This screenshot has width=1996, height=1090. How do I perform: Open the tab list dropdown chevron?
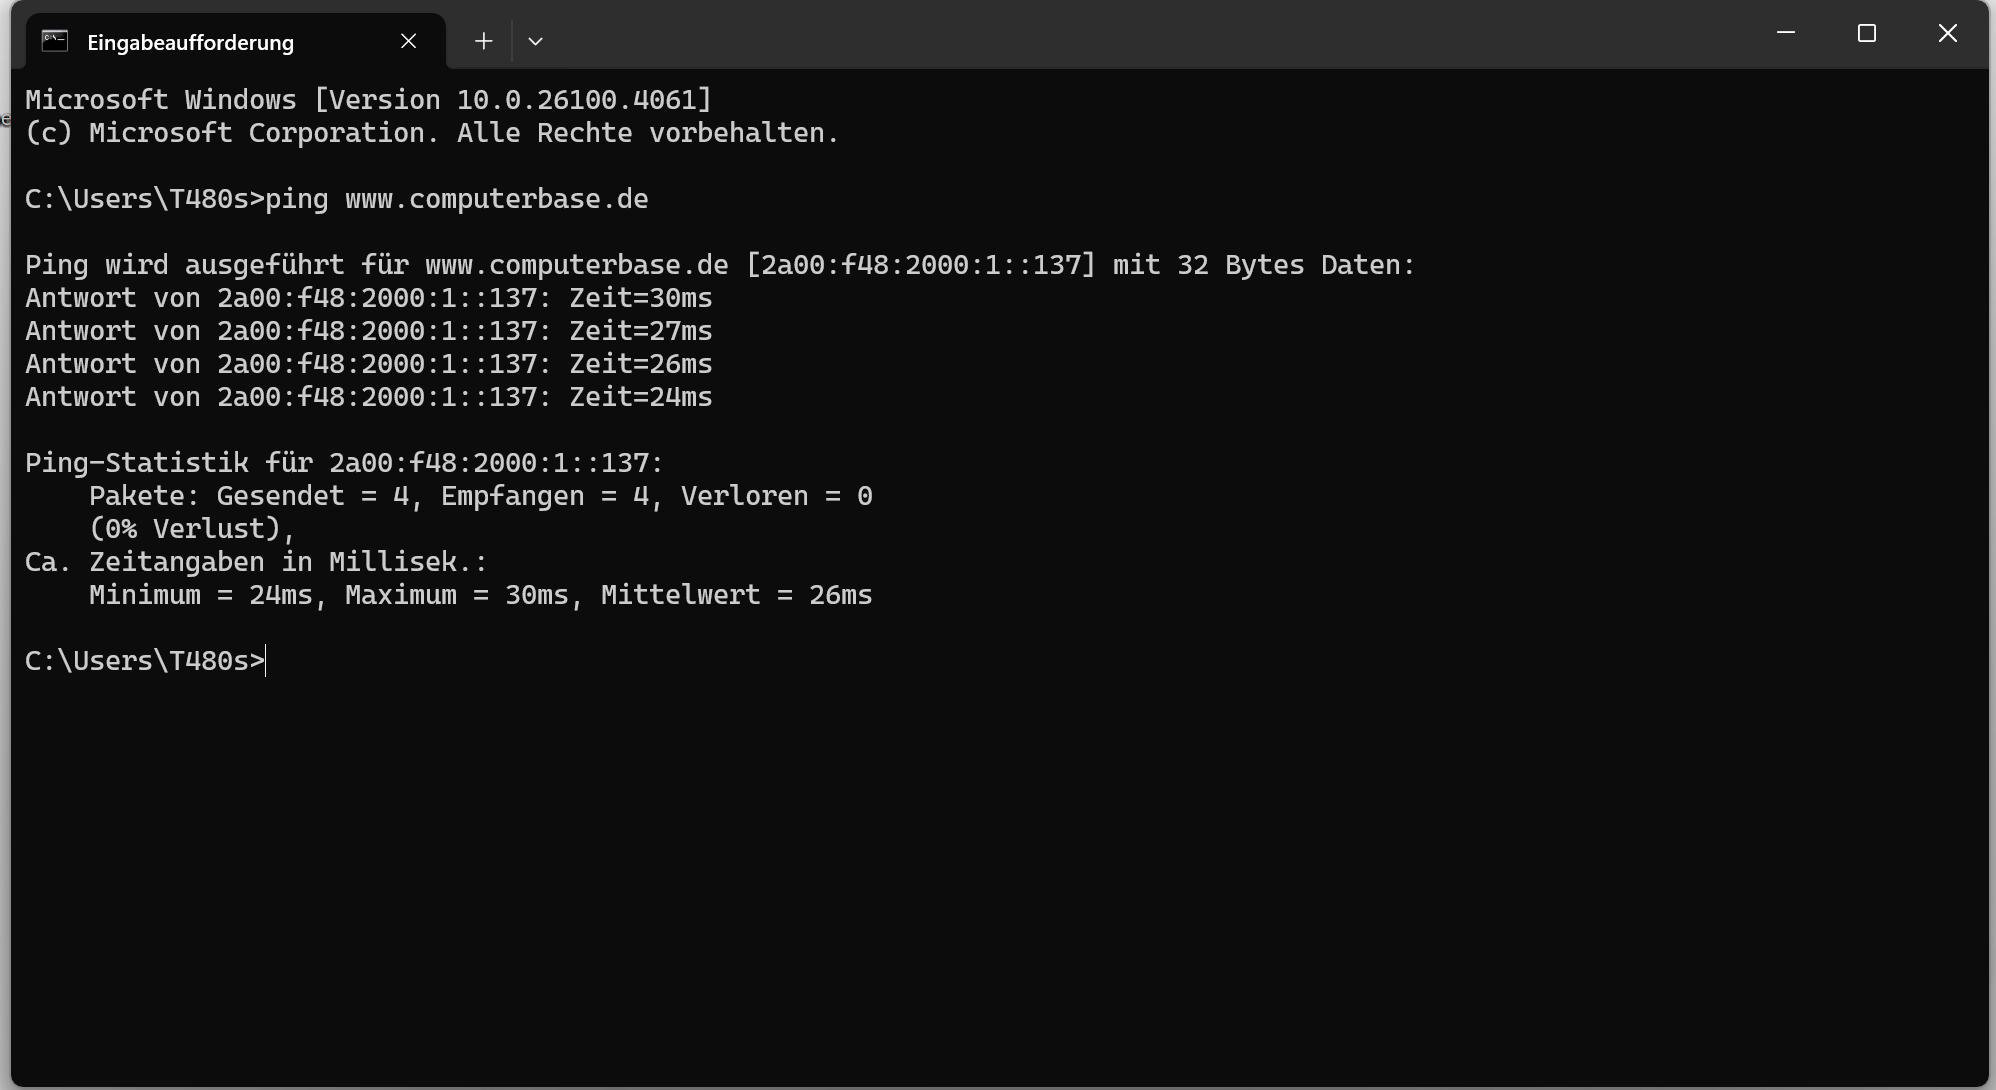pos(536,41)
